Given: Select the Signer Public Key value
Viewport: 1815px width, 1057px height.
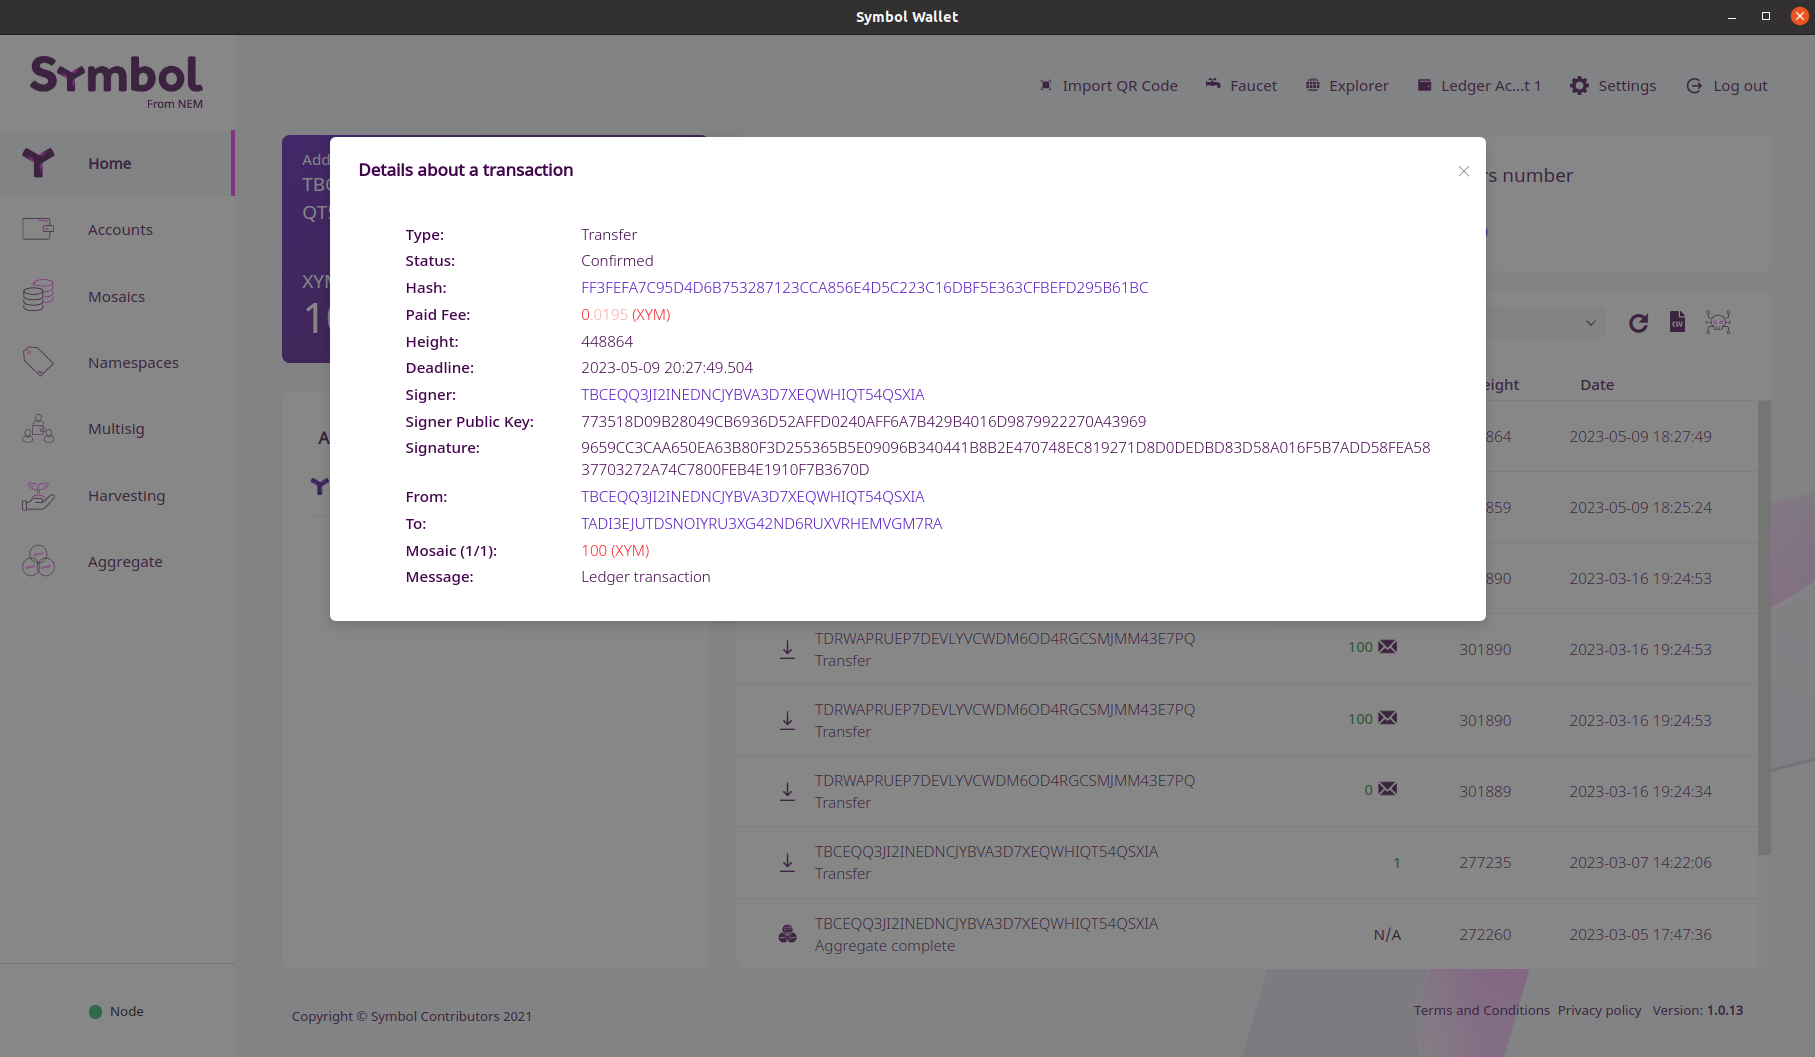Looking at the screenshot, I should pos(863,421).
